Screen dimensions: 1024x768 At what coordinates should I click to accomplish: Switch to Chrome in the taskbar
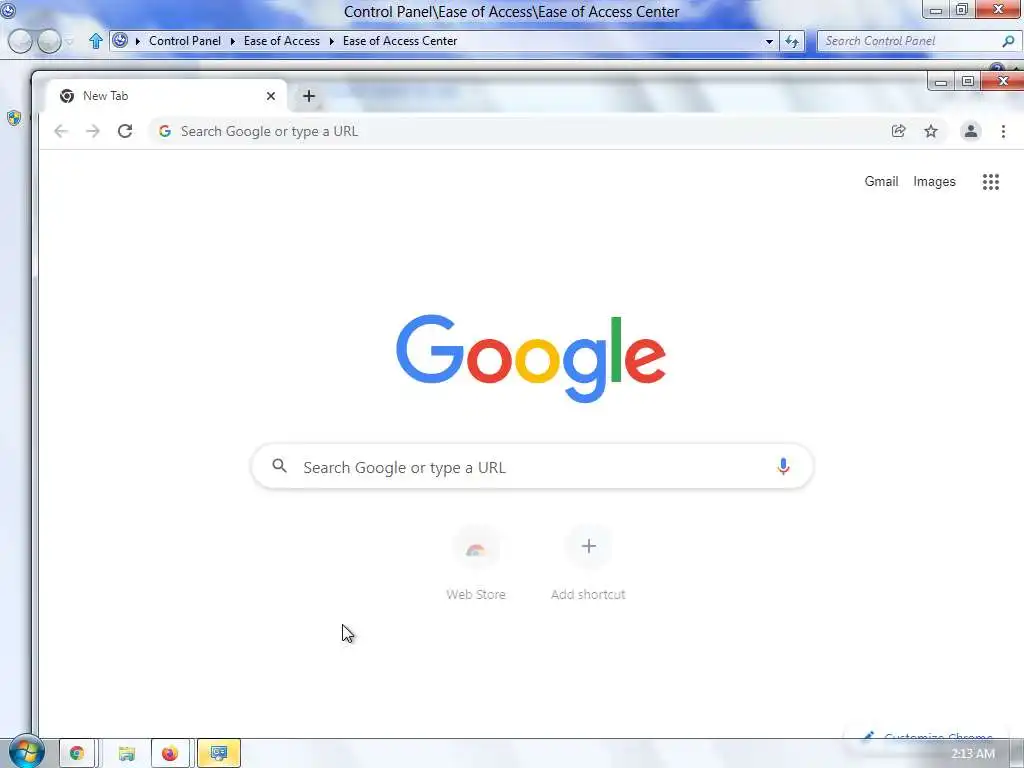[78, 754]
